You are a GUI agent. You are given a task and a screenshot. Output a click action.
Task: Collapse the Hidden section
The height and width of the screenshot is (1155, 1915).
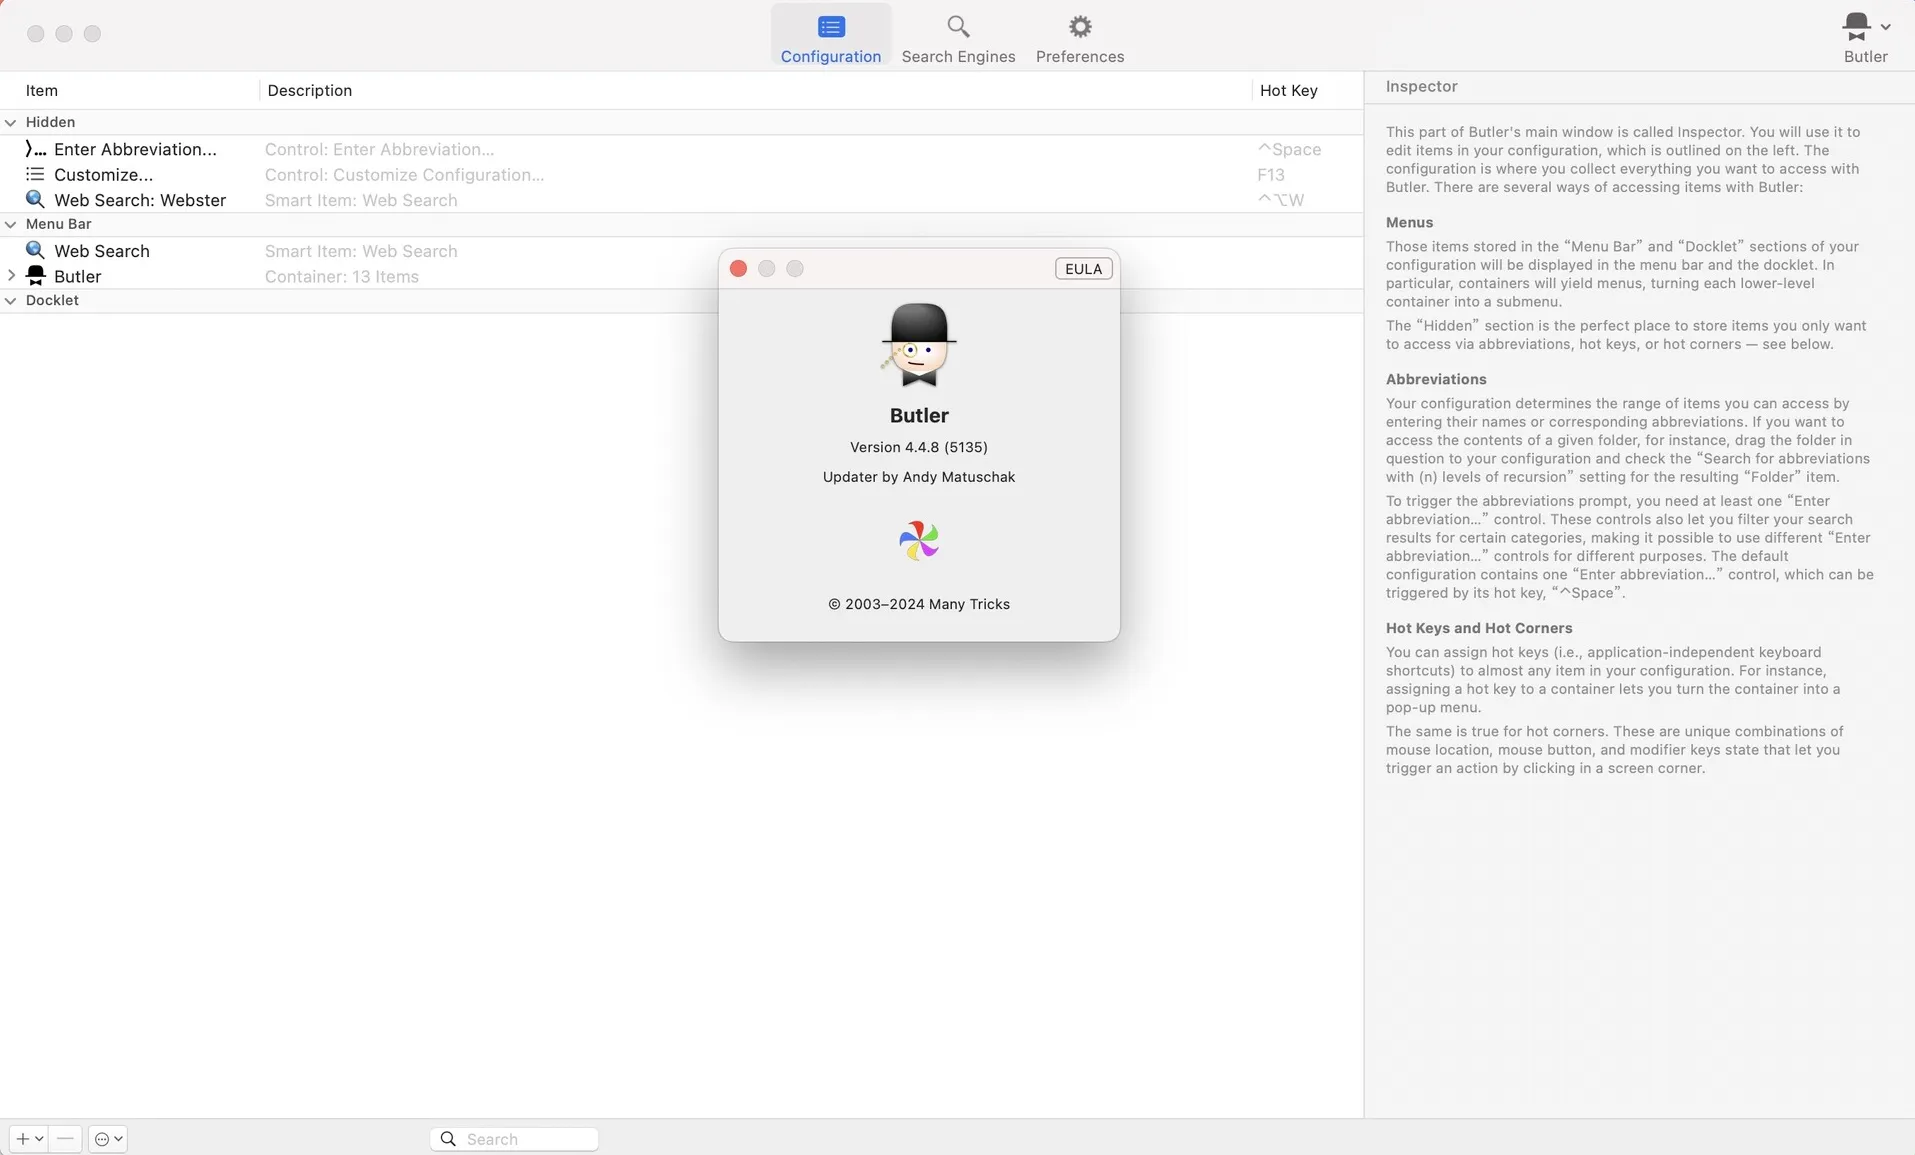[x=11, y=122]
